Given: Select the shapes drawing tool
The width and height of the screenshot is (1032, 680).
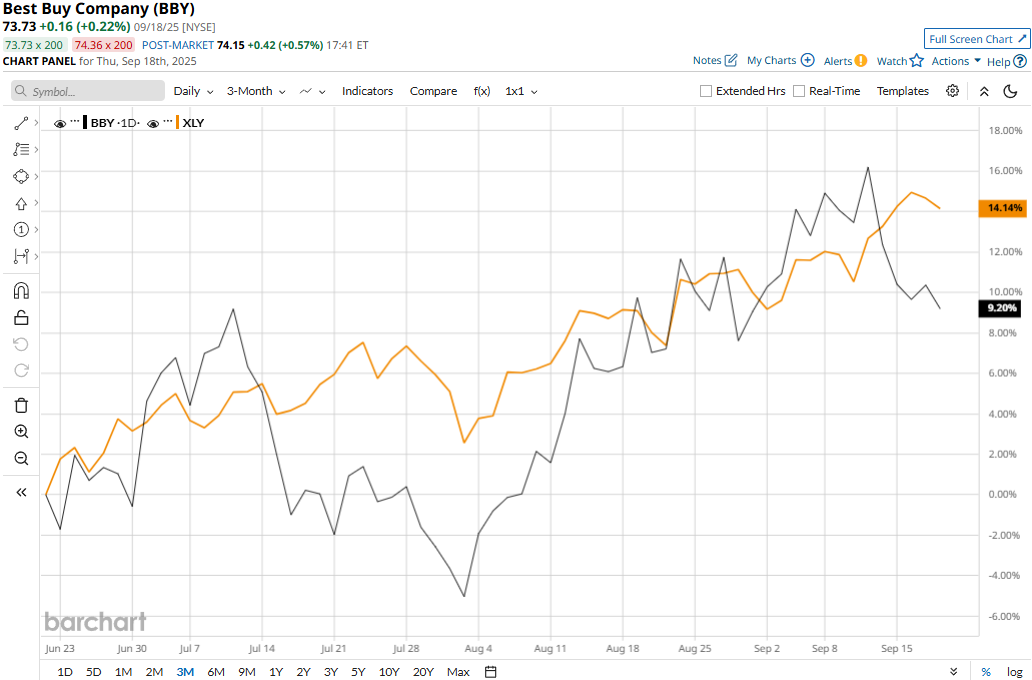Looking at the screenshot, I should [21, 176].
